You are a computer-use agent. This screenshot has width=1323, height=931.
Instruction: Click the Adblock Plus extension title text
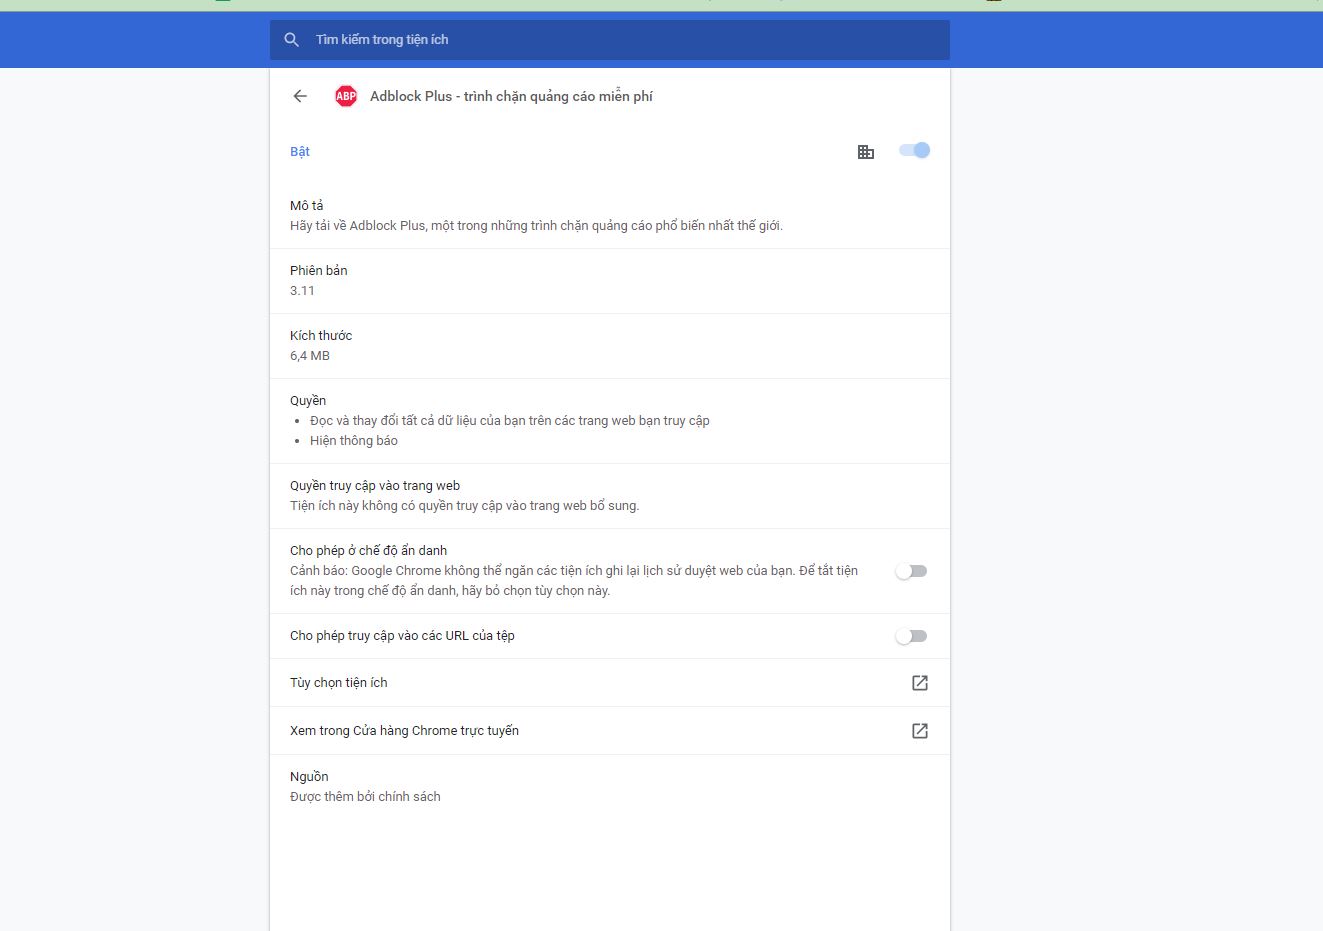tap(511, 97)
